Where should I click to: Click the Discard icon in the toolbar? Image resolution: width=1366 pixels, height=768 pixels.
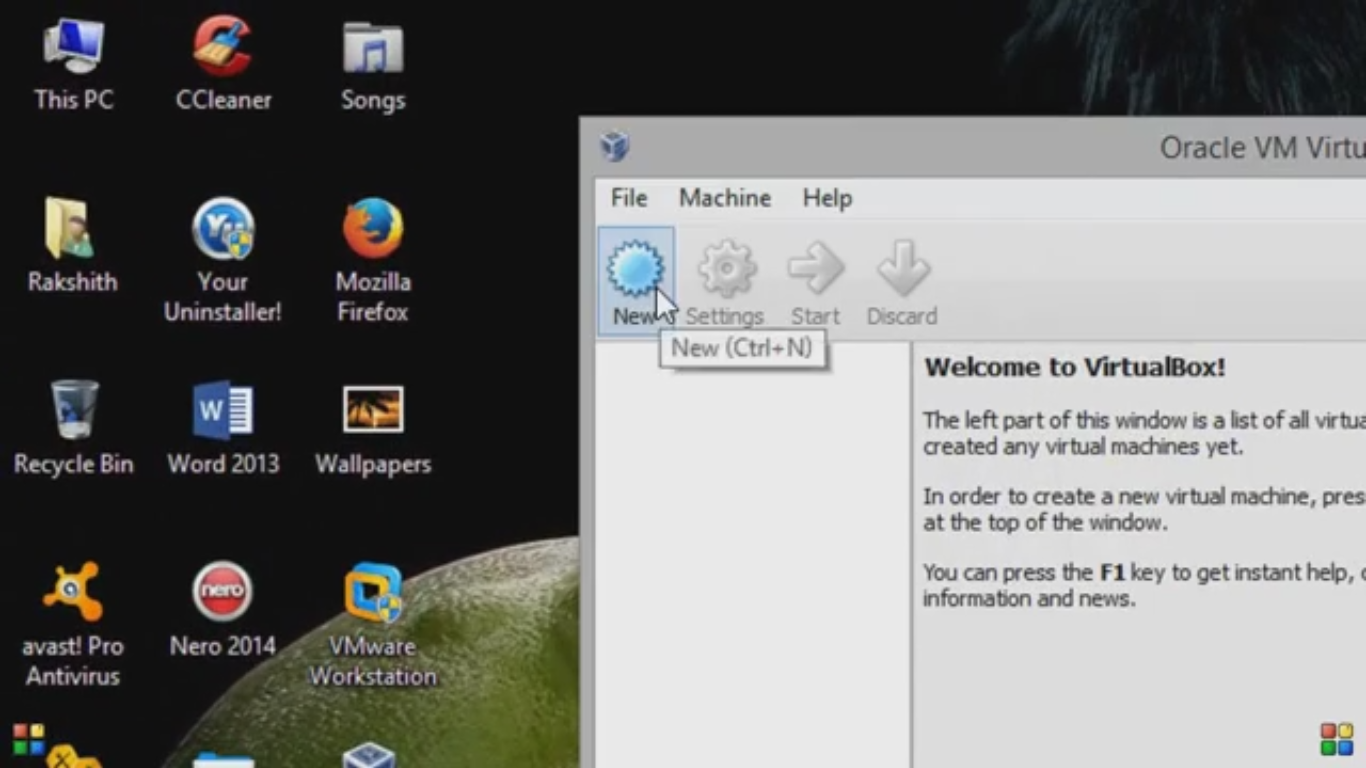(x=900, y=268)
